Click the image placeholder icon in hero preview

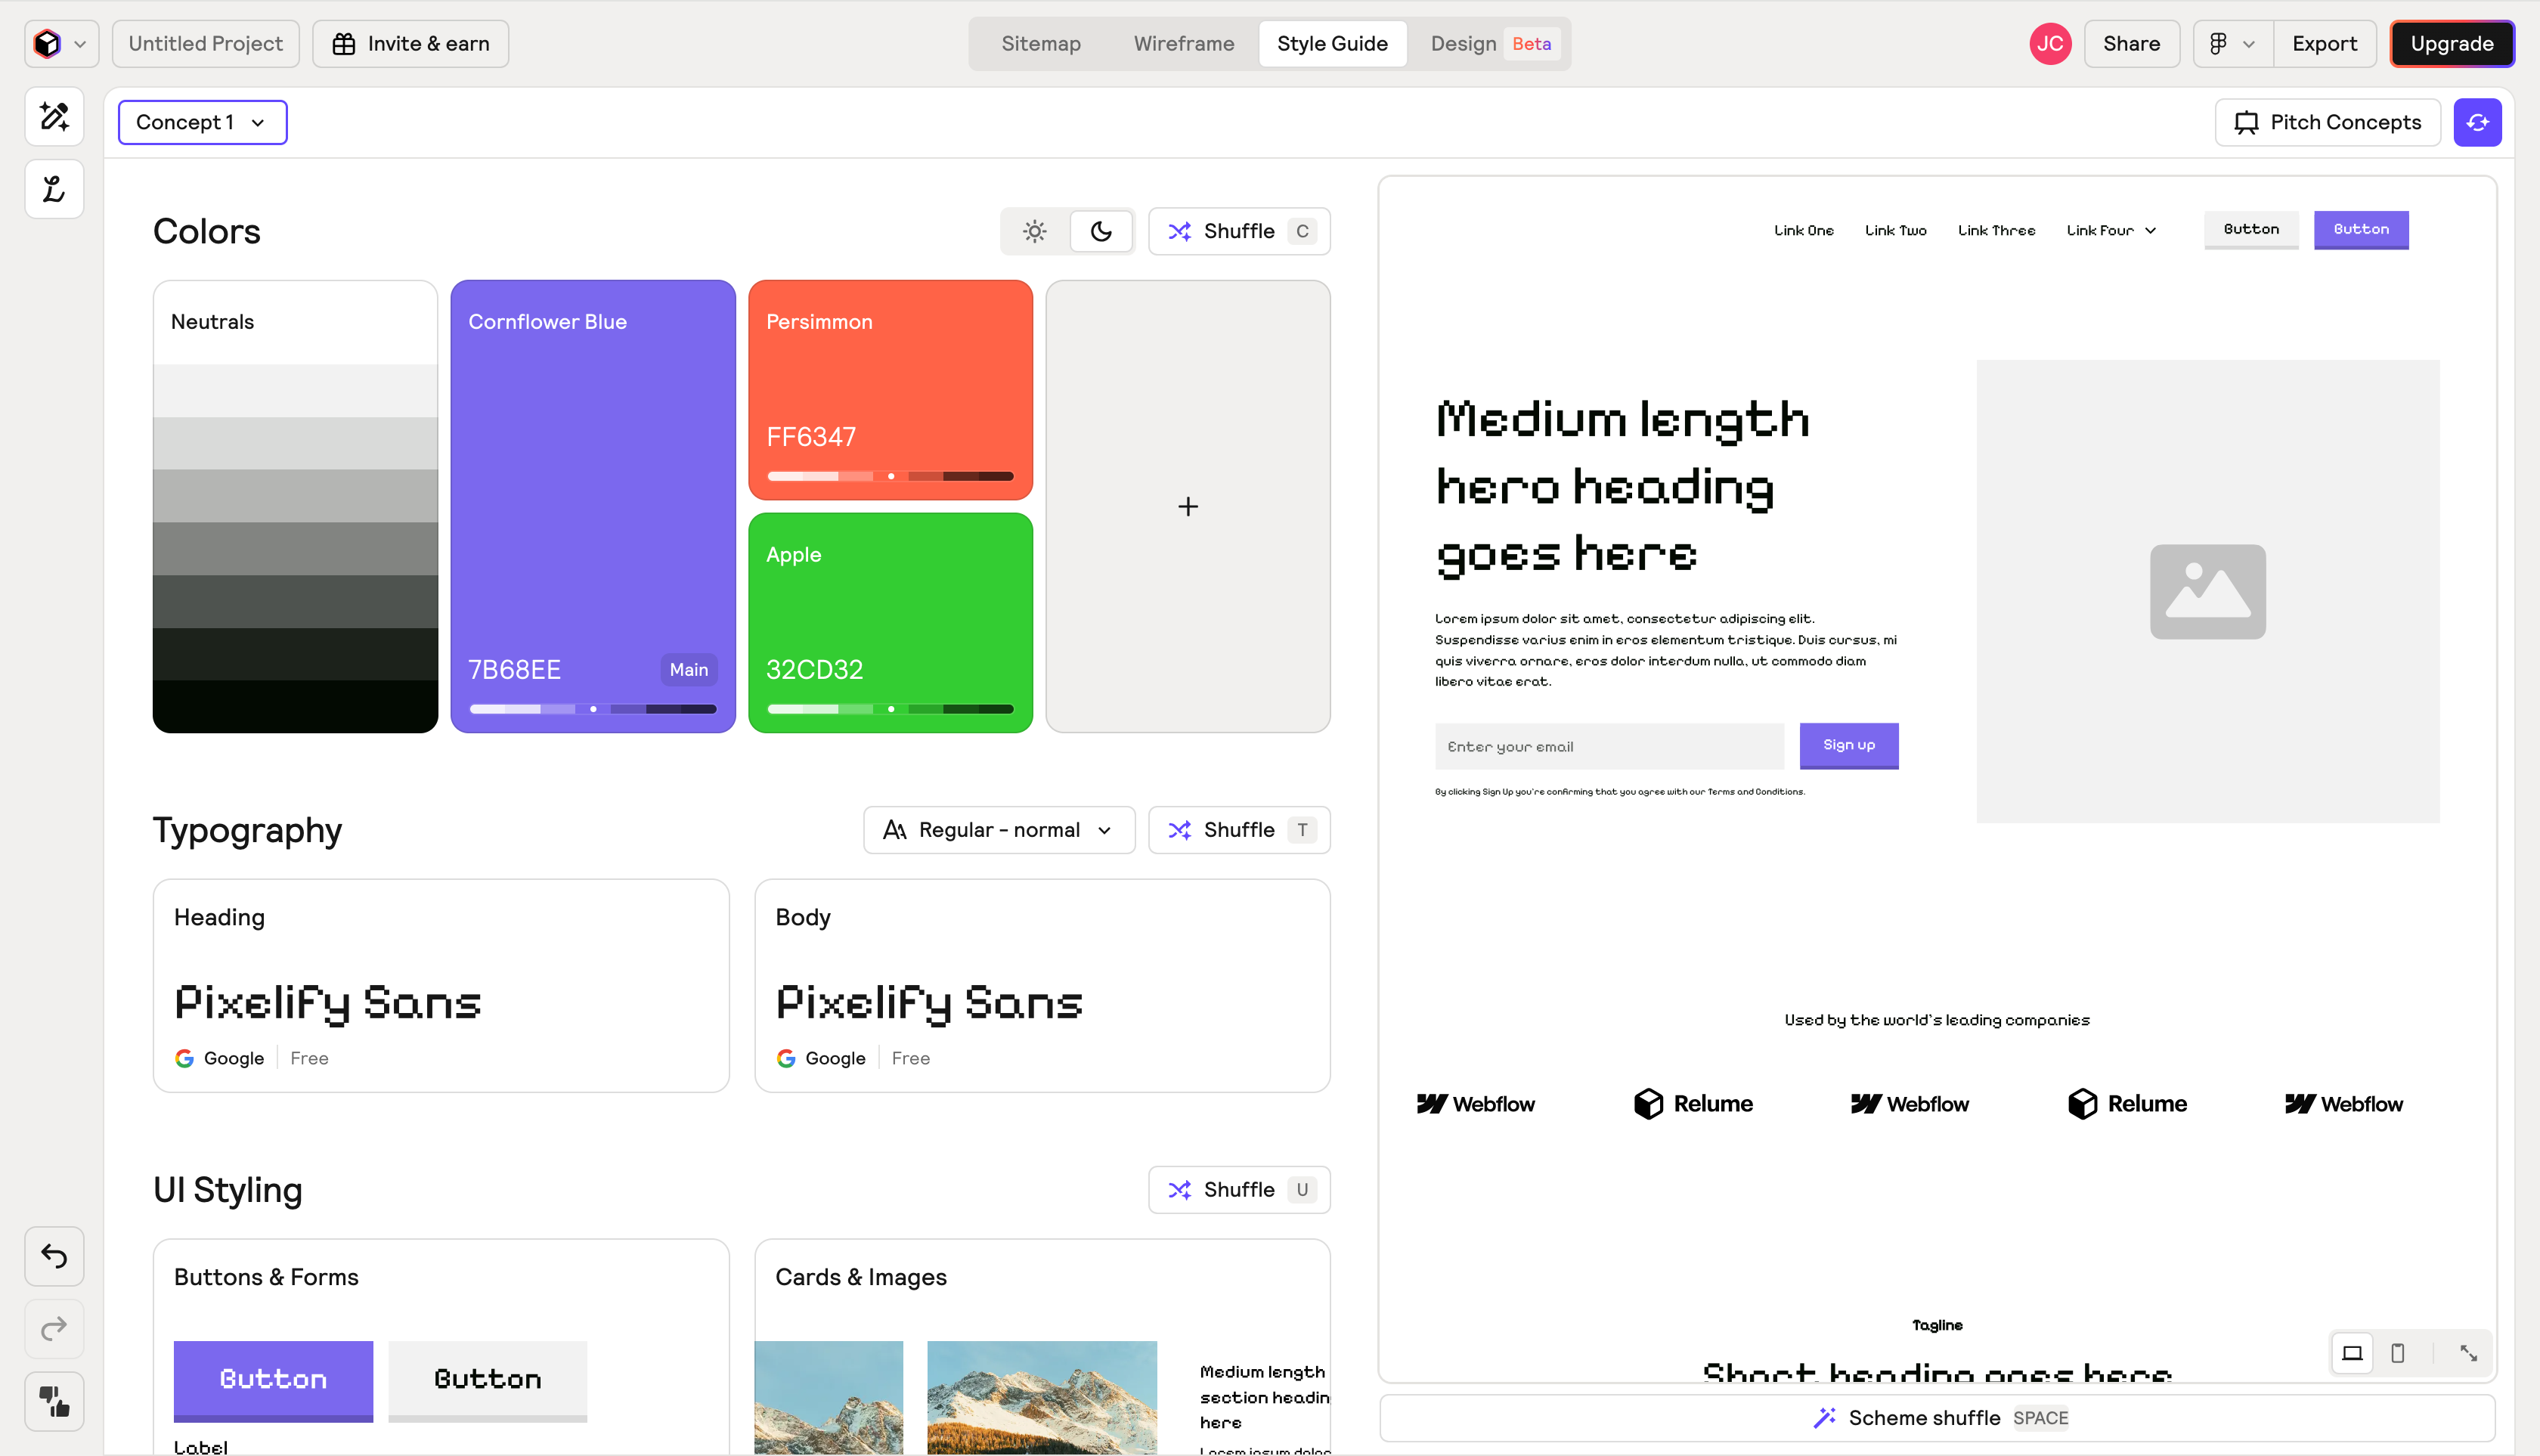tap(2207, 592)
